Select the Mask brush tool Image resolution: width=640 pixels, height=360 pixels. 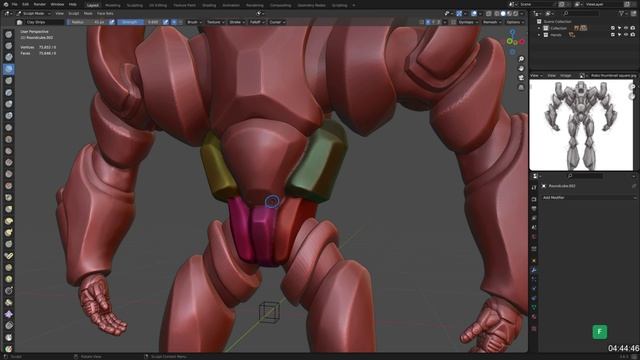click(x=9, y=337)
